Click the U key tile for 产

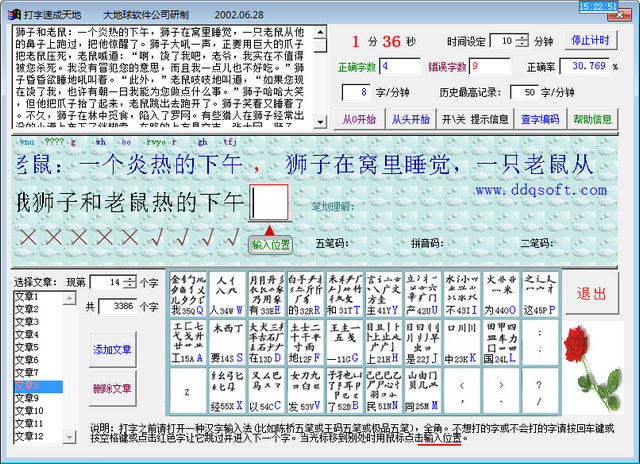click(423, 295)
